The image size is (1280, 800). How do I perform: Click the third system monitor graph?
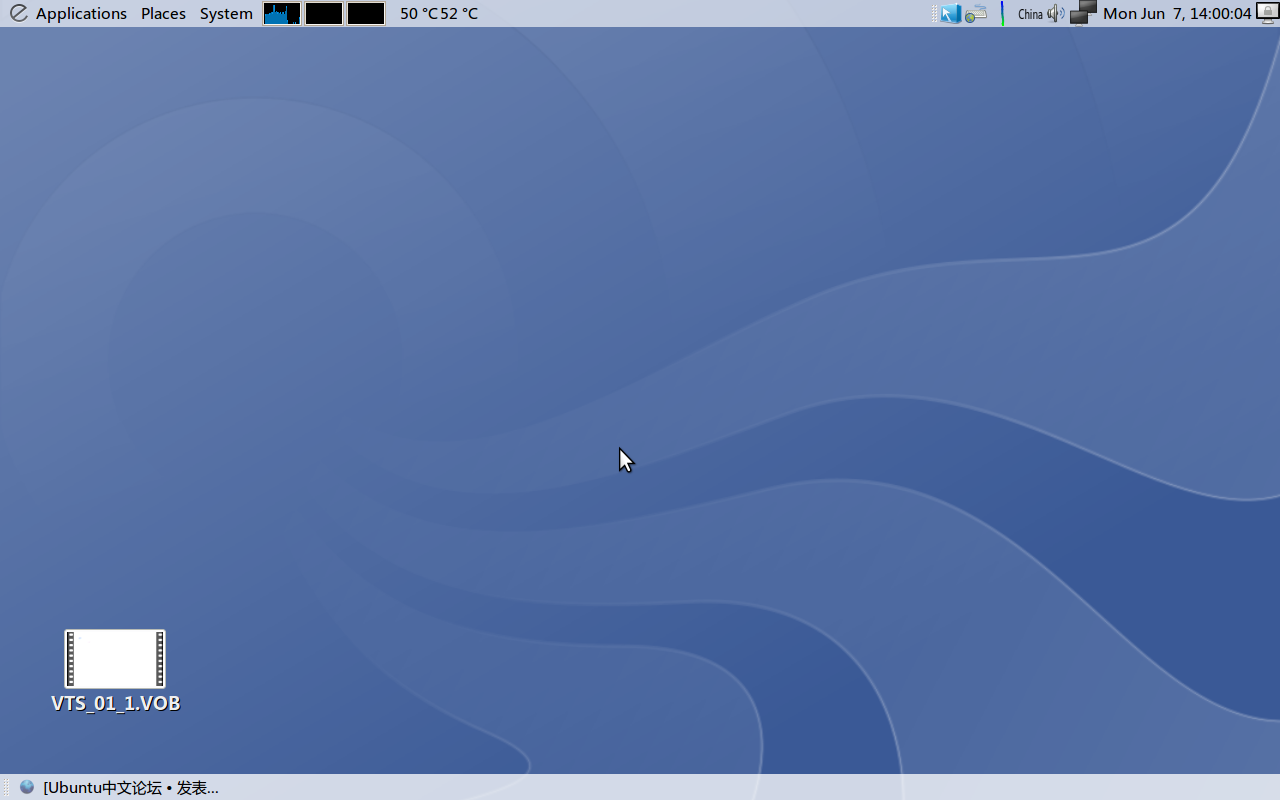click(x=366, y=13)
